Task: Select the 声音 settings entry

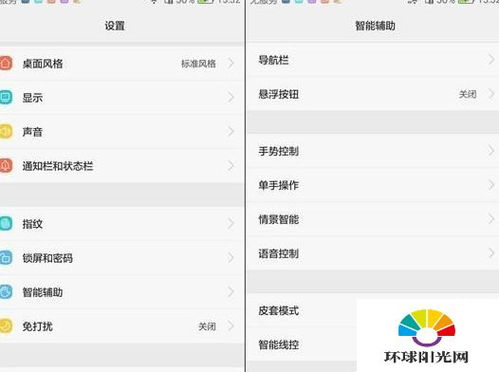Action: [x=122, y=132]
